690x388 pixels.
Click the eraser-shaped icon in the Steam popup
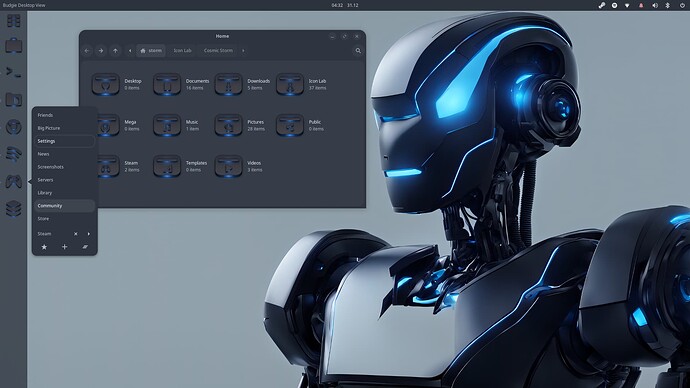point(85,247)
